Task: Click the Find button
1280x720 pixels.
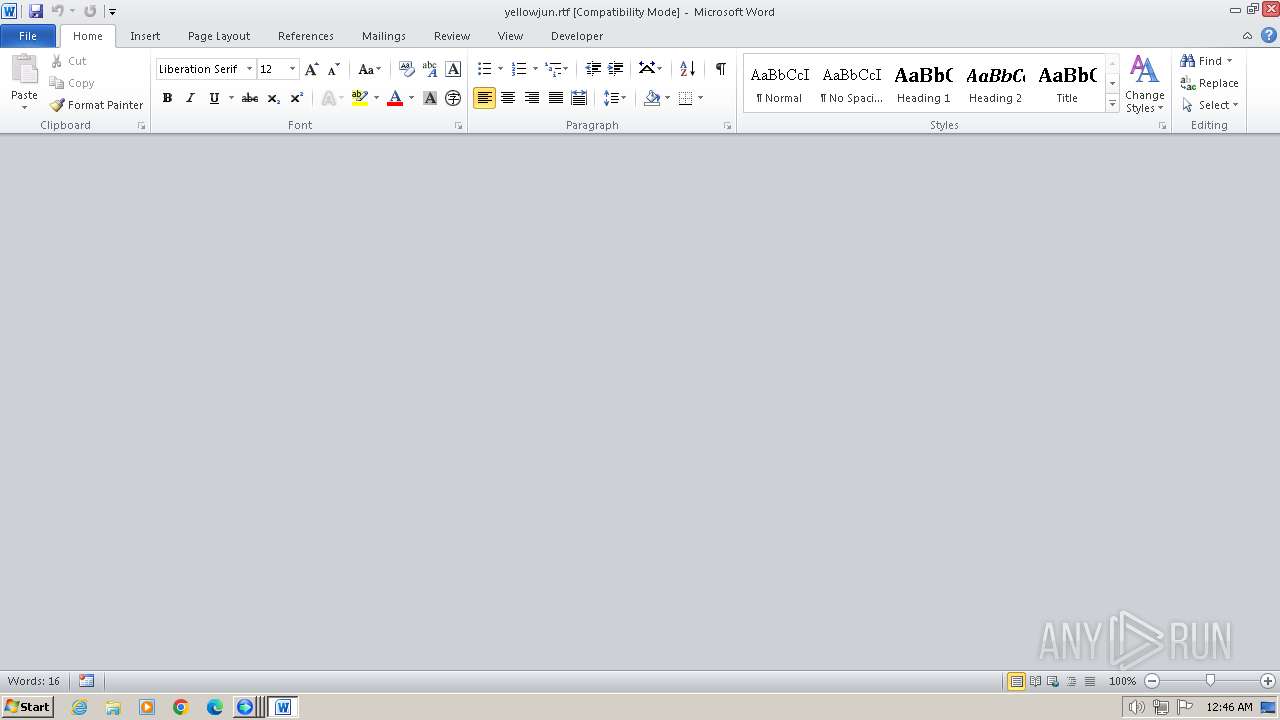Action: [1207, 61]
